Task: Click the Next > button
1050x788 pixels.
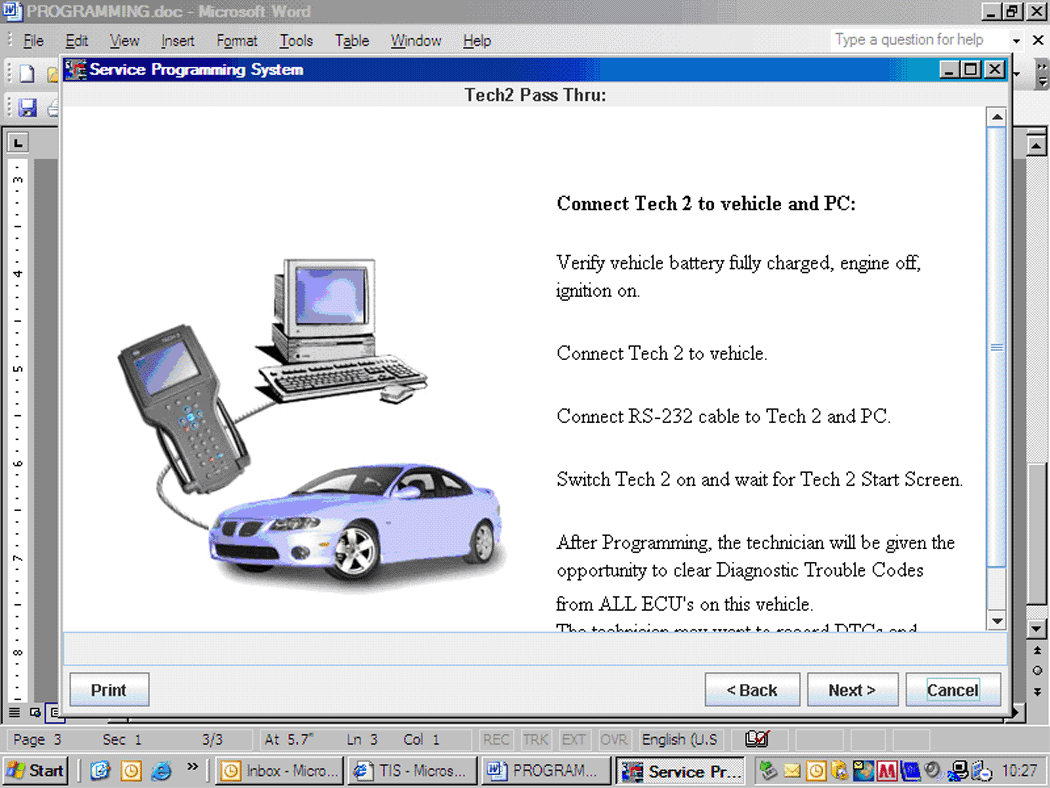Action: pos(852,690)
